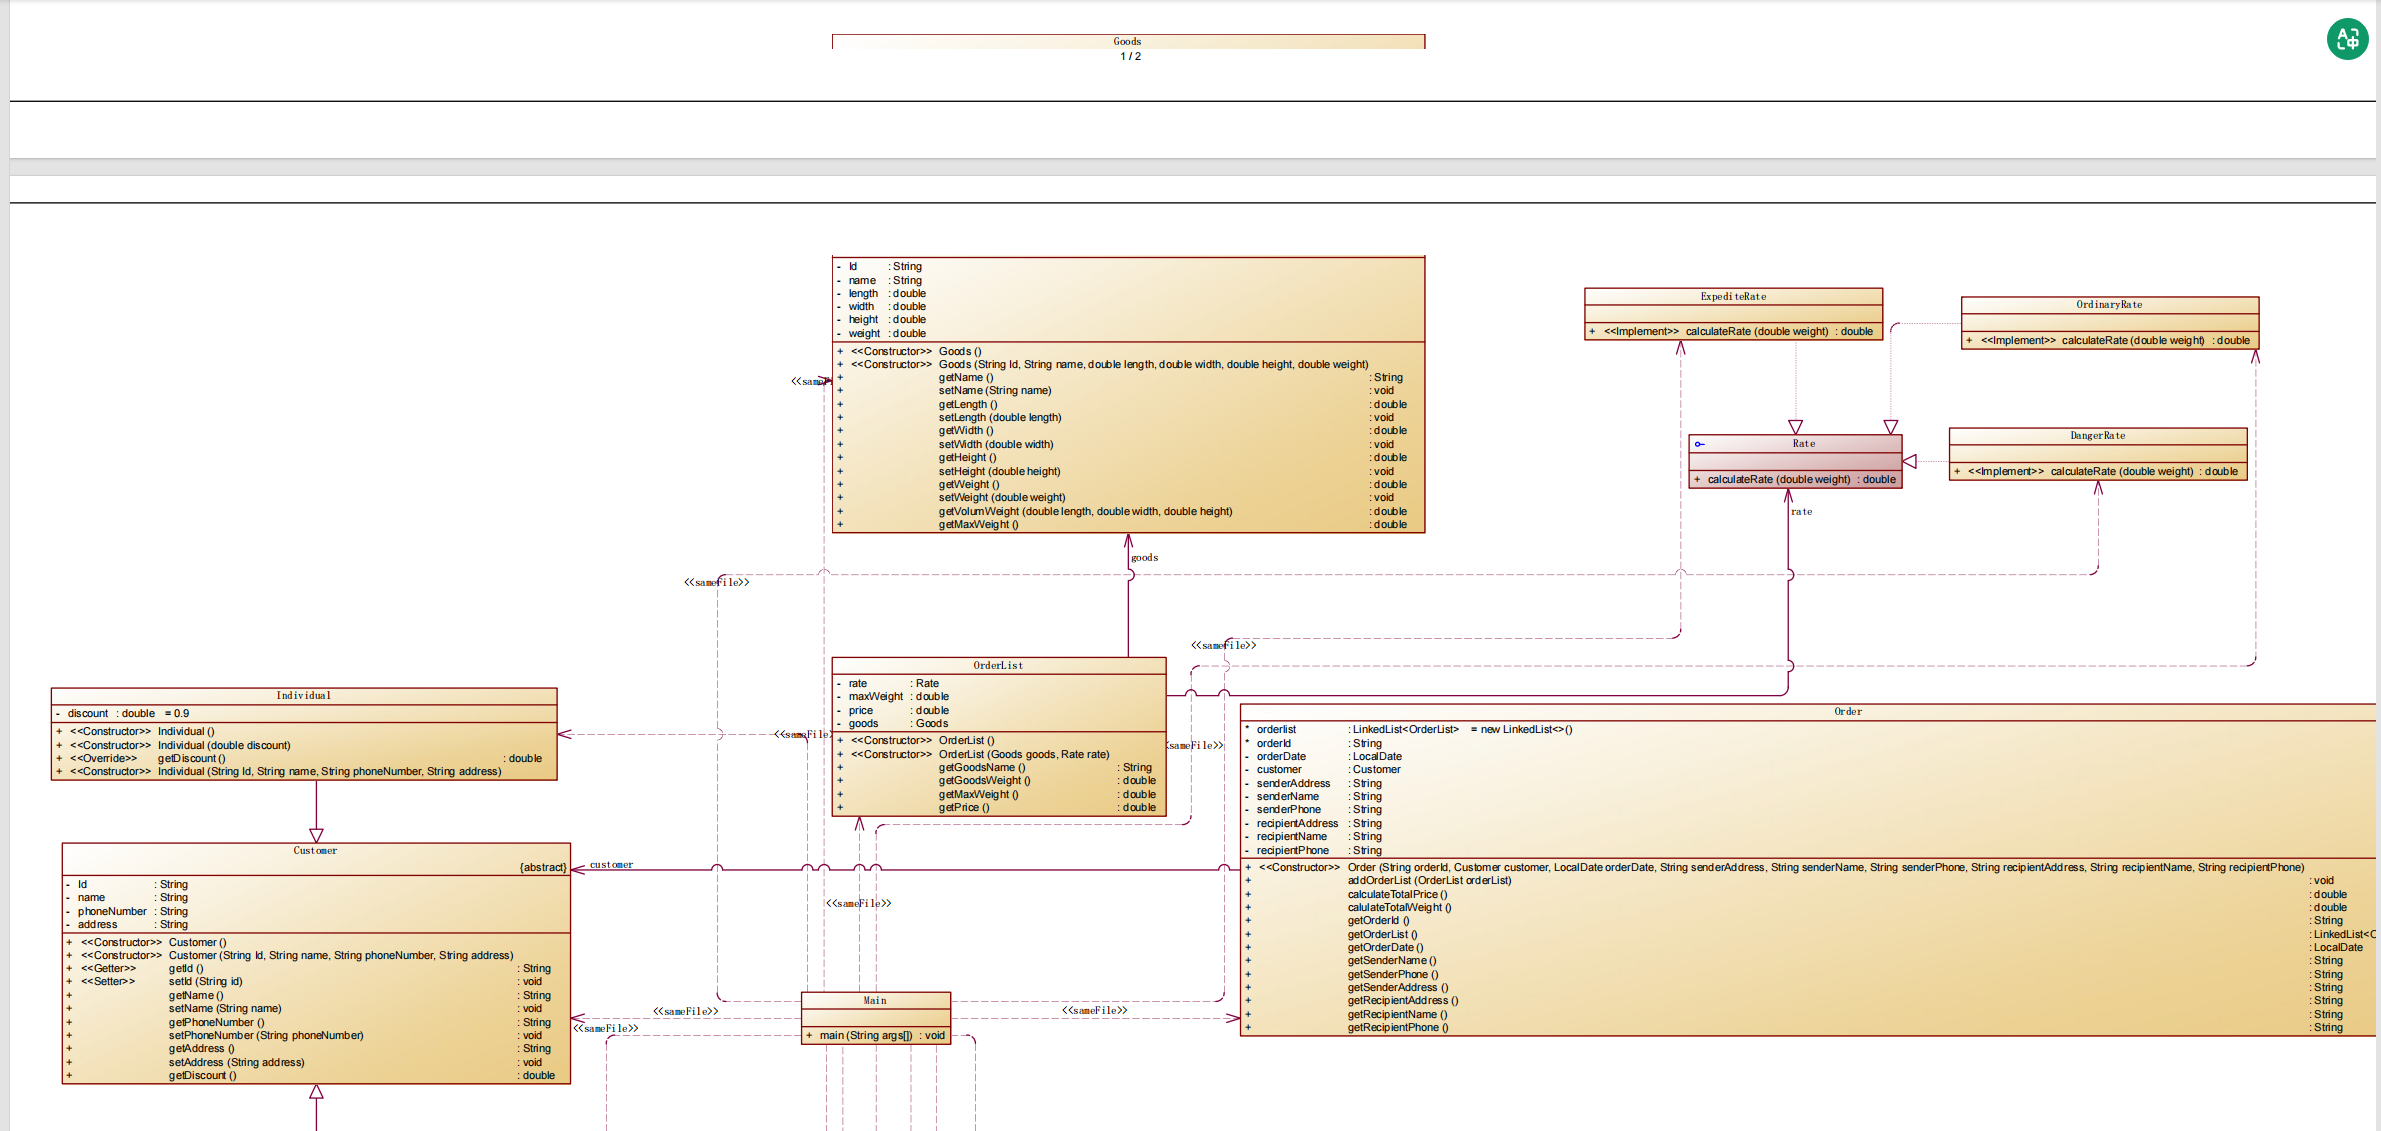Viewport: 2381px width, 1131px height.
Task: Click the Order class title
Action: point(1847,711)
